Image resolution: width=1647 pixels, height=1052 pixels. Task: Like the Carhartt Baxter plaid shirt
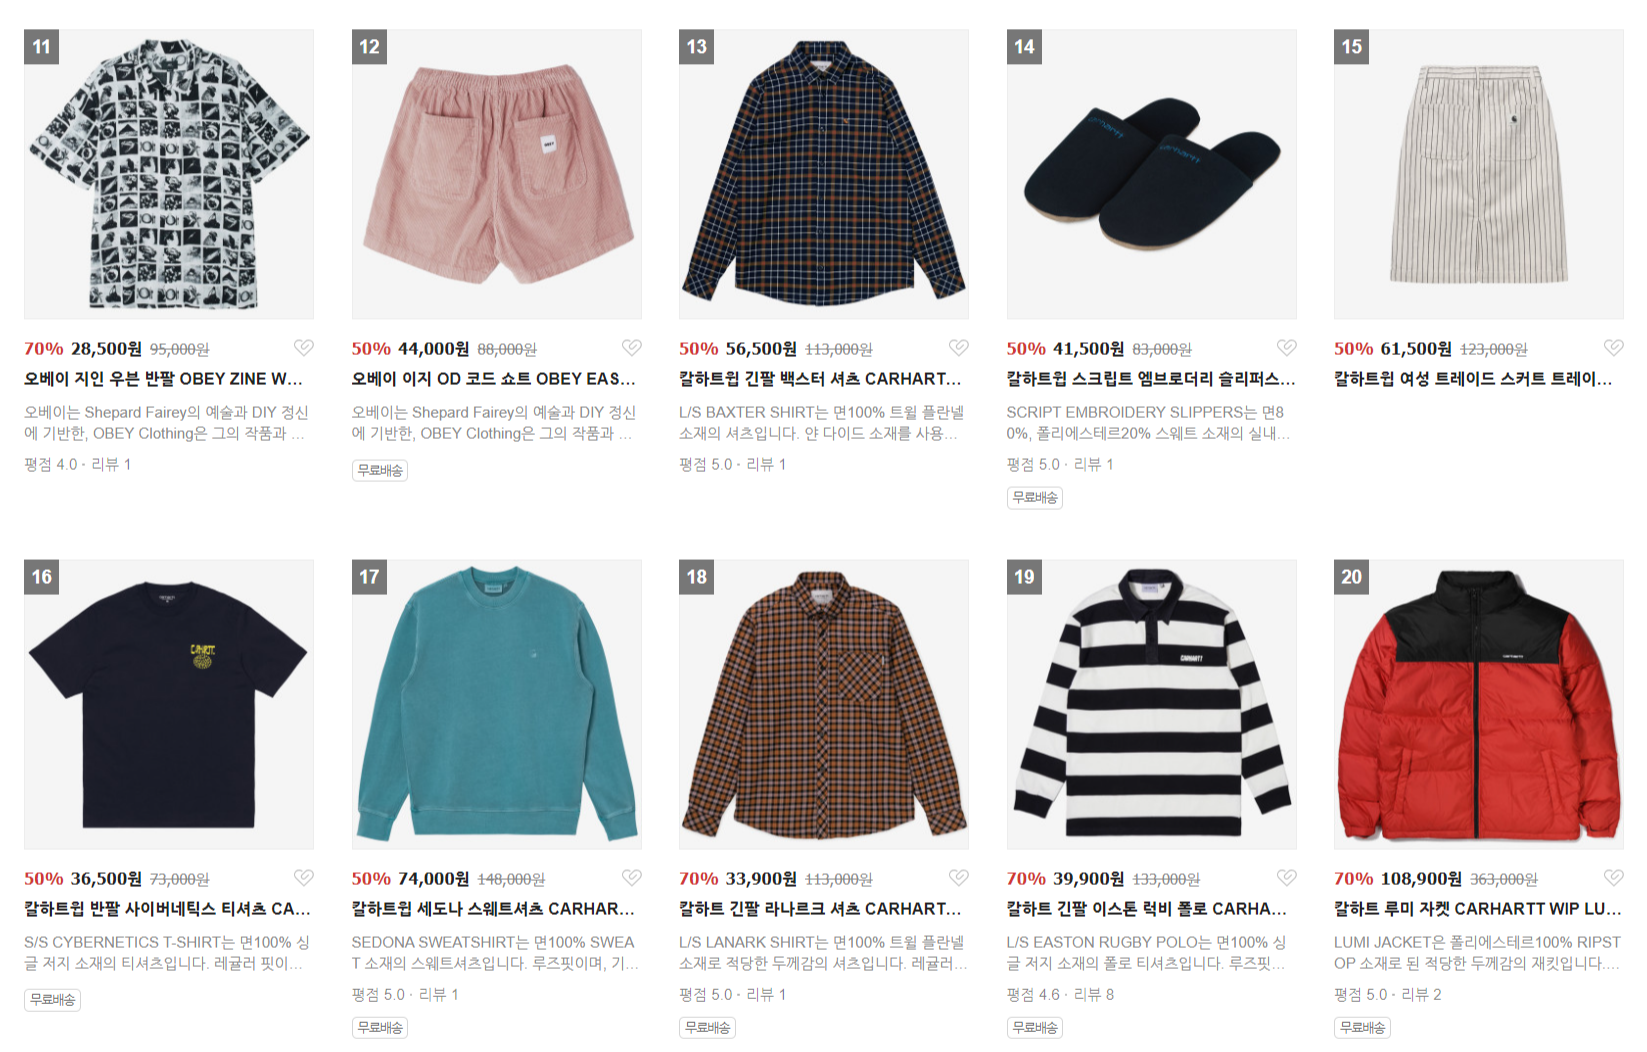tap(958, 348)
